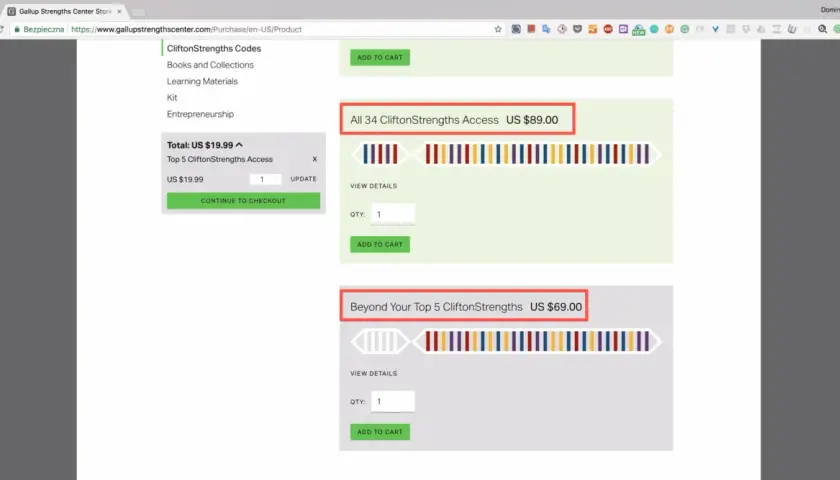Click the magnifier extension icon
Image resolution: width=840 pixels, height=480 pixels.
point(822,29)
